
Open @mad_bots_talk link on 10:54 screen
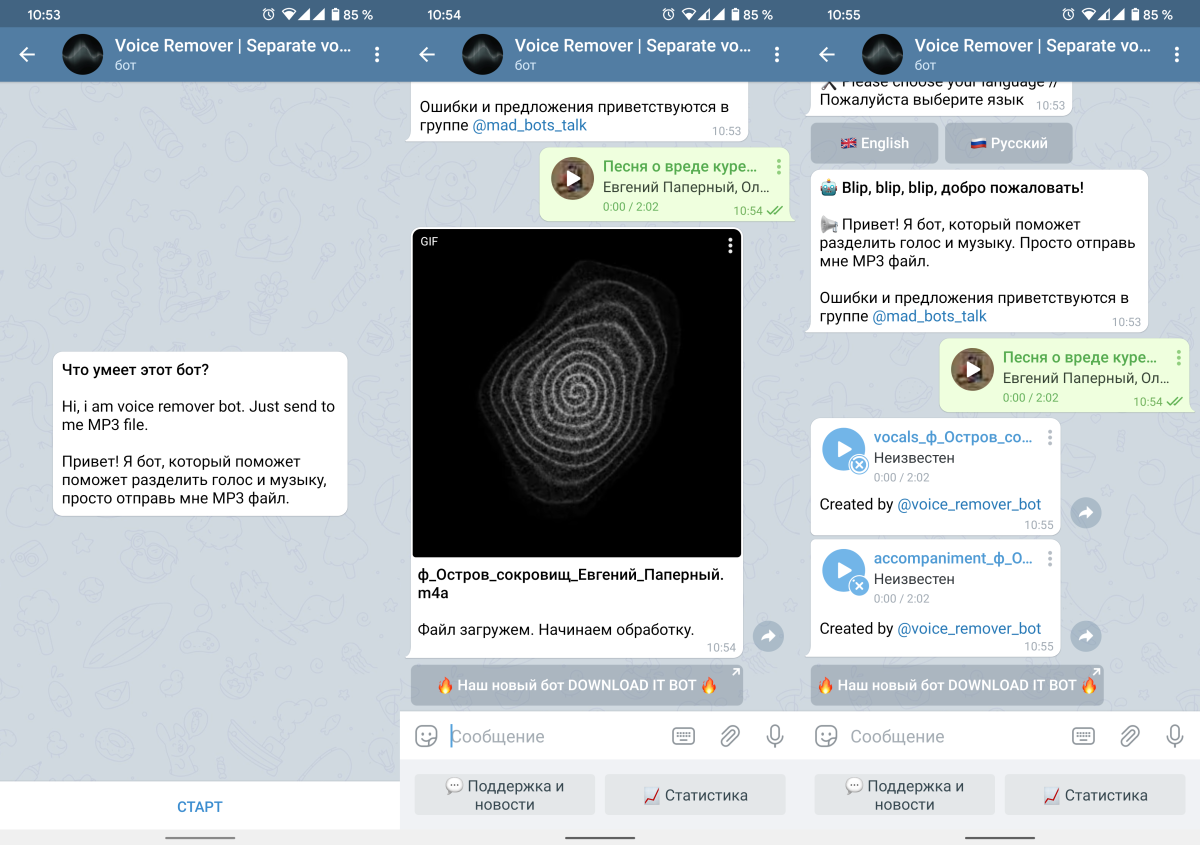[x=530, y=126]
